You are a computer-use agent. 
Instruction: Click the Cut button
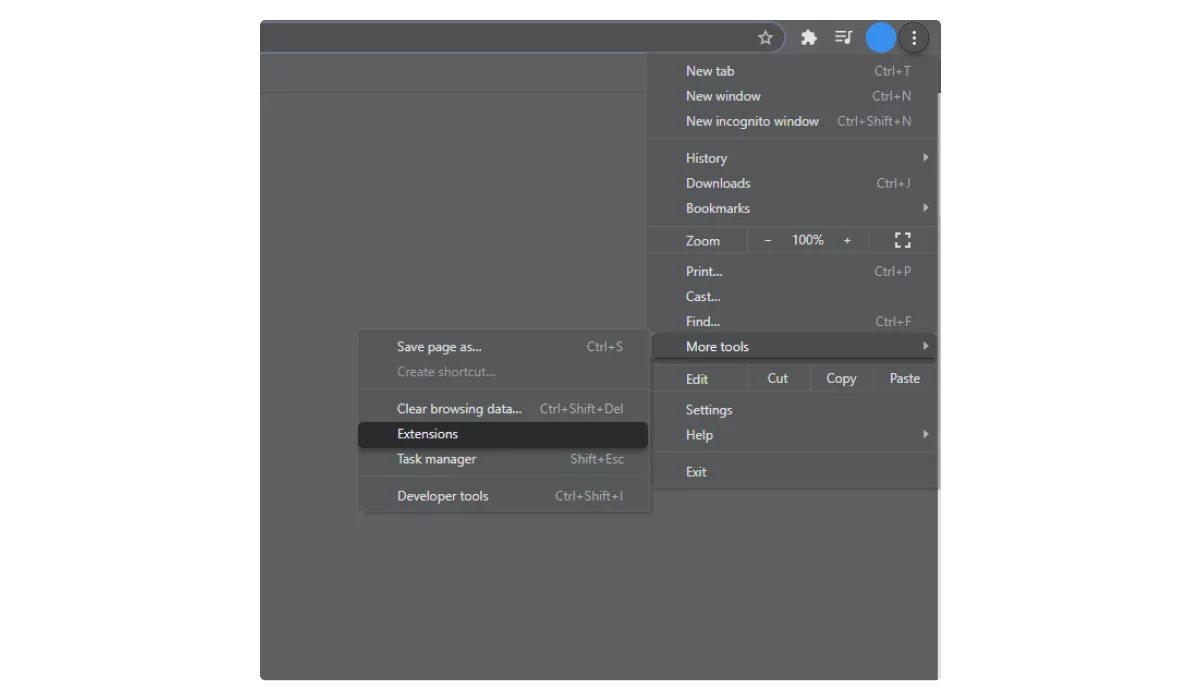tap(777, 378)
